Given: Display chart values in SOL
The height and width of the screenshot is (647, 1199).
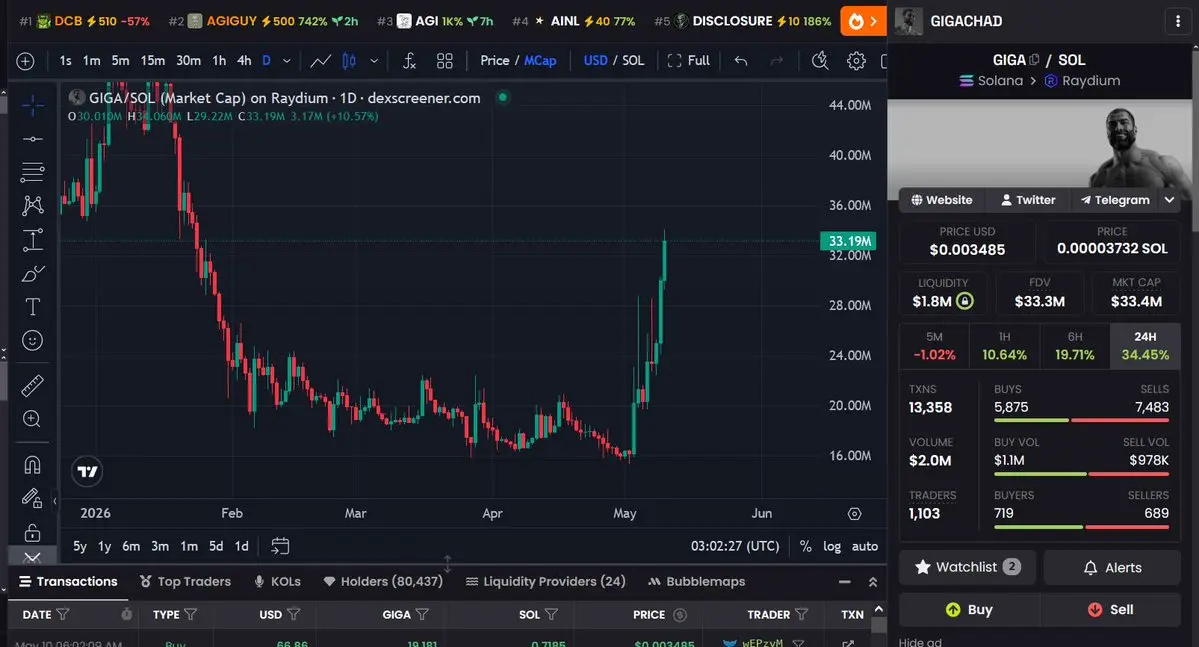Looking at the screenshot, I should pyautogui.click(x=633, y=60).
